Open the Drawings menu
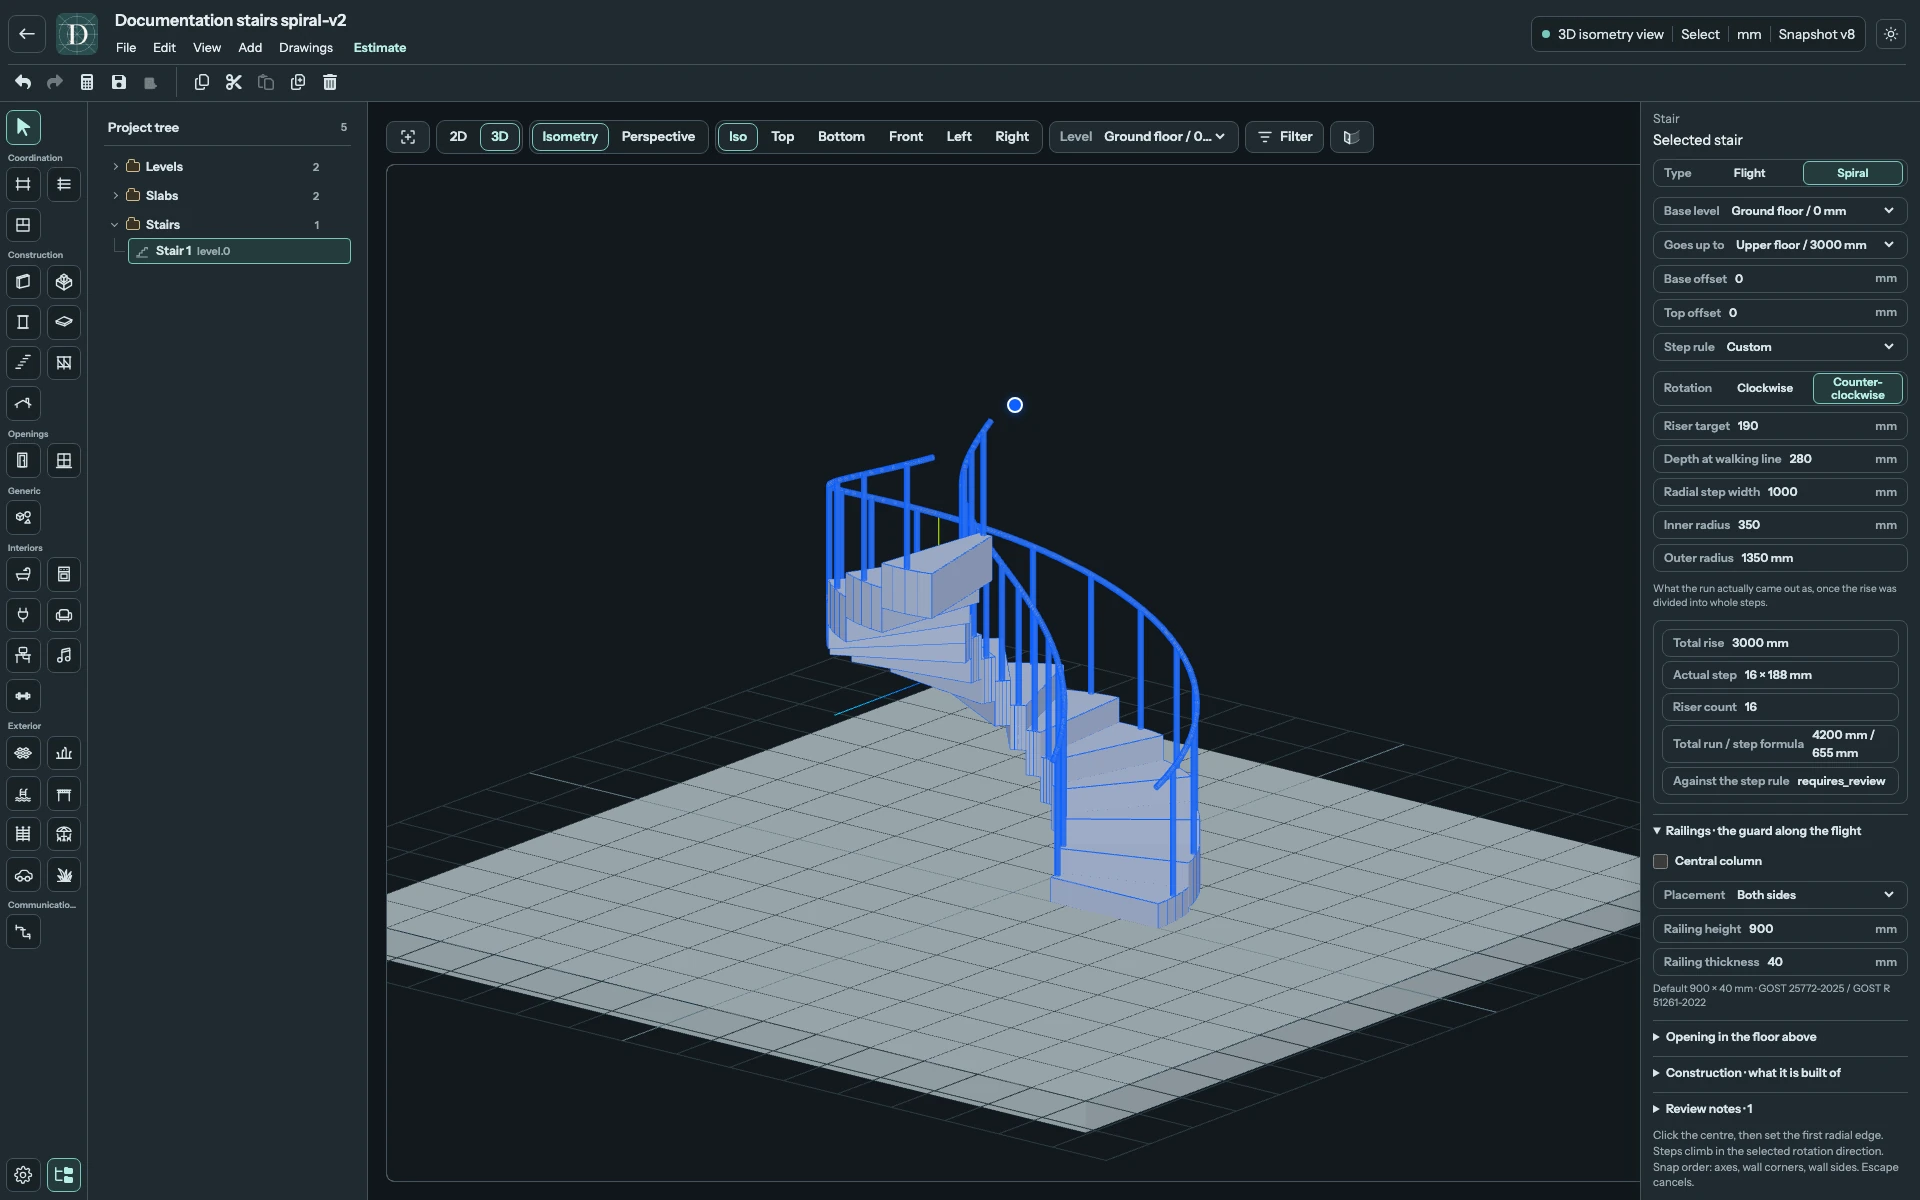 coord(306,48)
